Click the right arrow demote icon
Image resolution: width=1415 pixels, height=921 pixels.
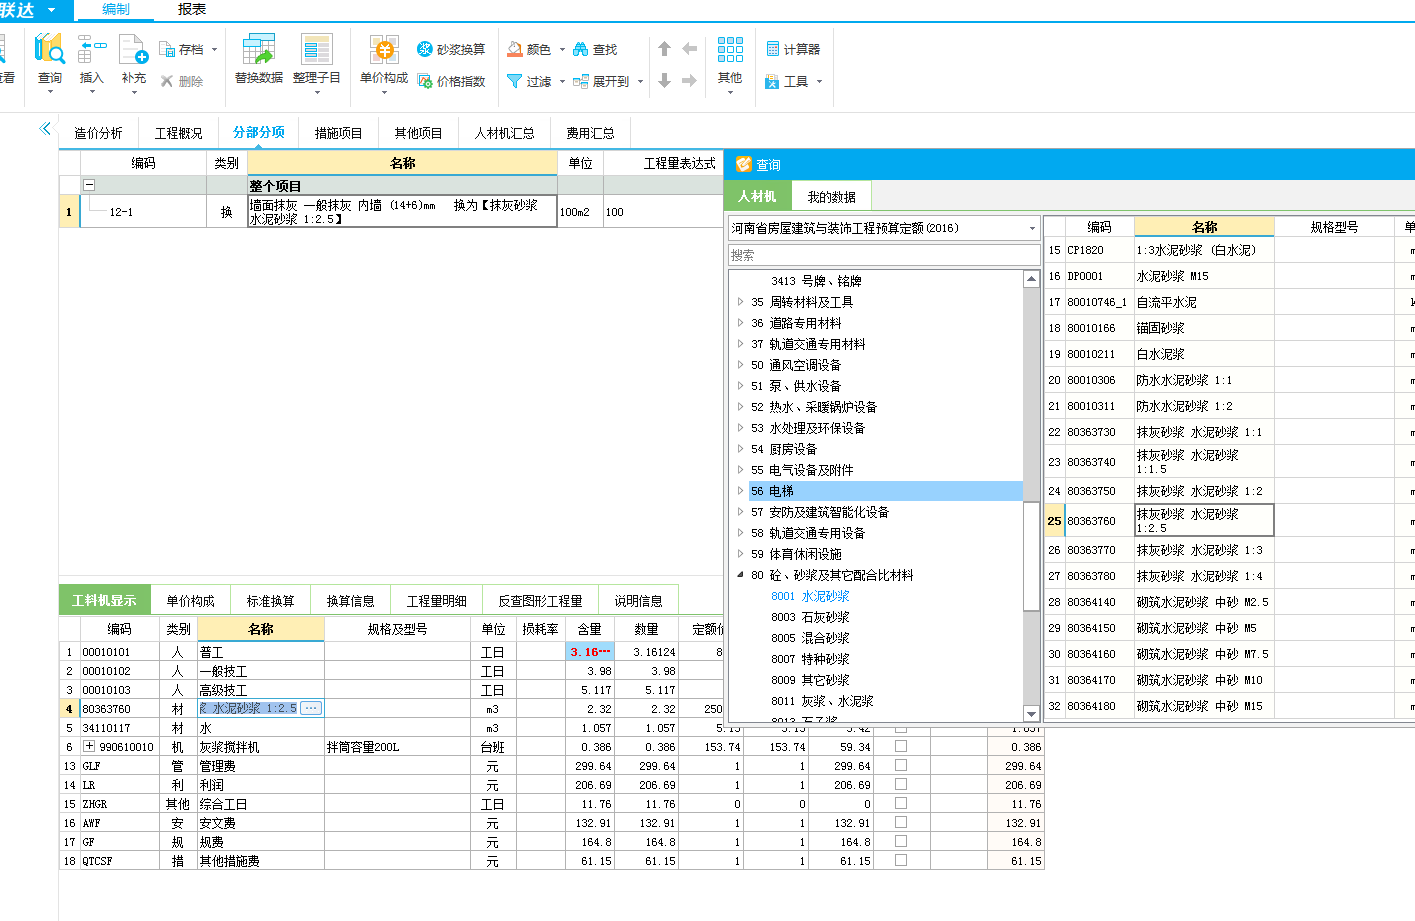(689, 80)
